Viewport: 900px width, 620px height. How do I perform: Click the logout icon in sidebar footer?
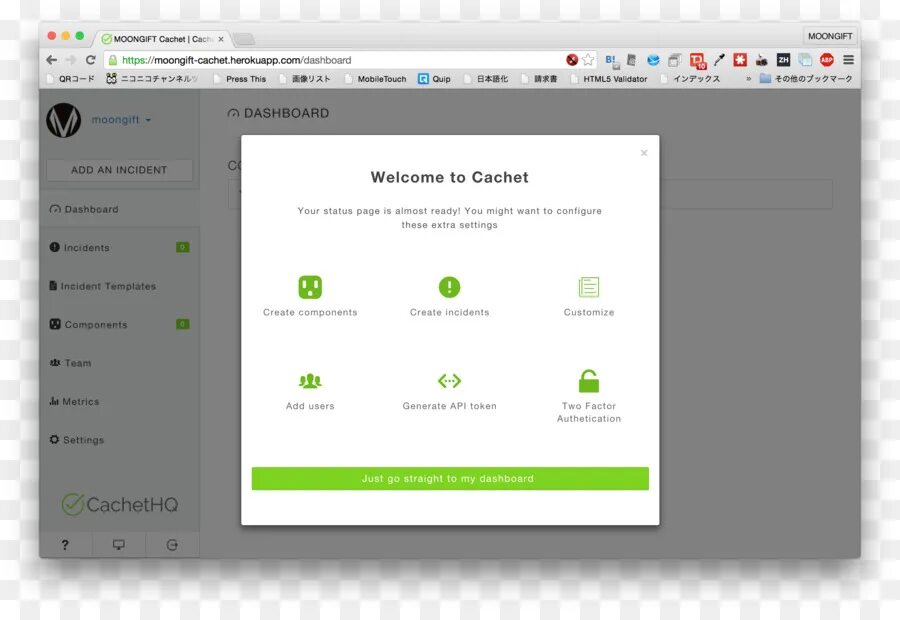click(x=172, y=545)
